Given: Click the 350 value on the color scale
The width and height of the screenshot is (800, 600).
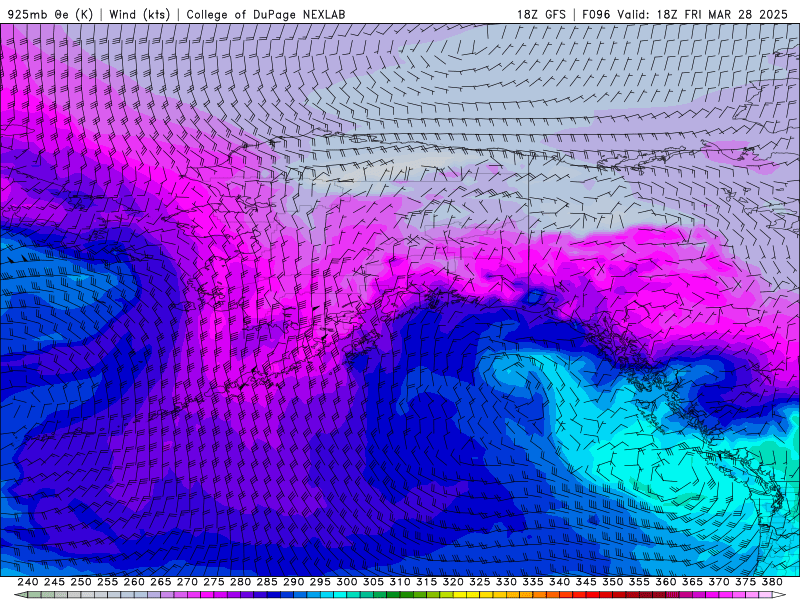Looking at the screenshot, I should point(612,582).
